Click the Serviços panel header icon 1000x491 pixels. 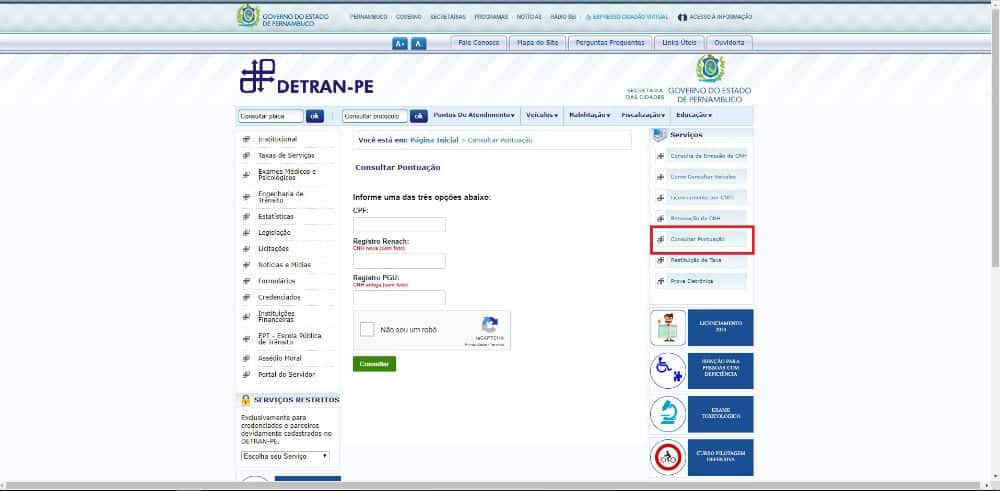pyautogui.click(x=659, y=135)
